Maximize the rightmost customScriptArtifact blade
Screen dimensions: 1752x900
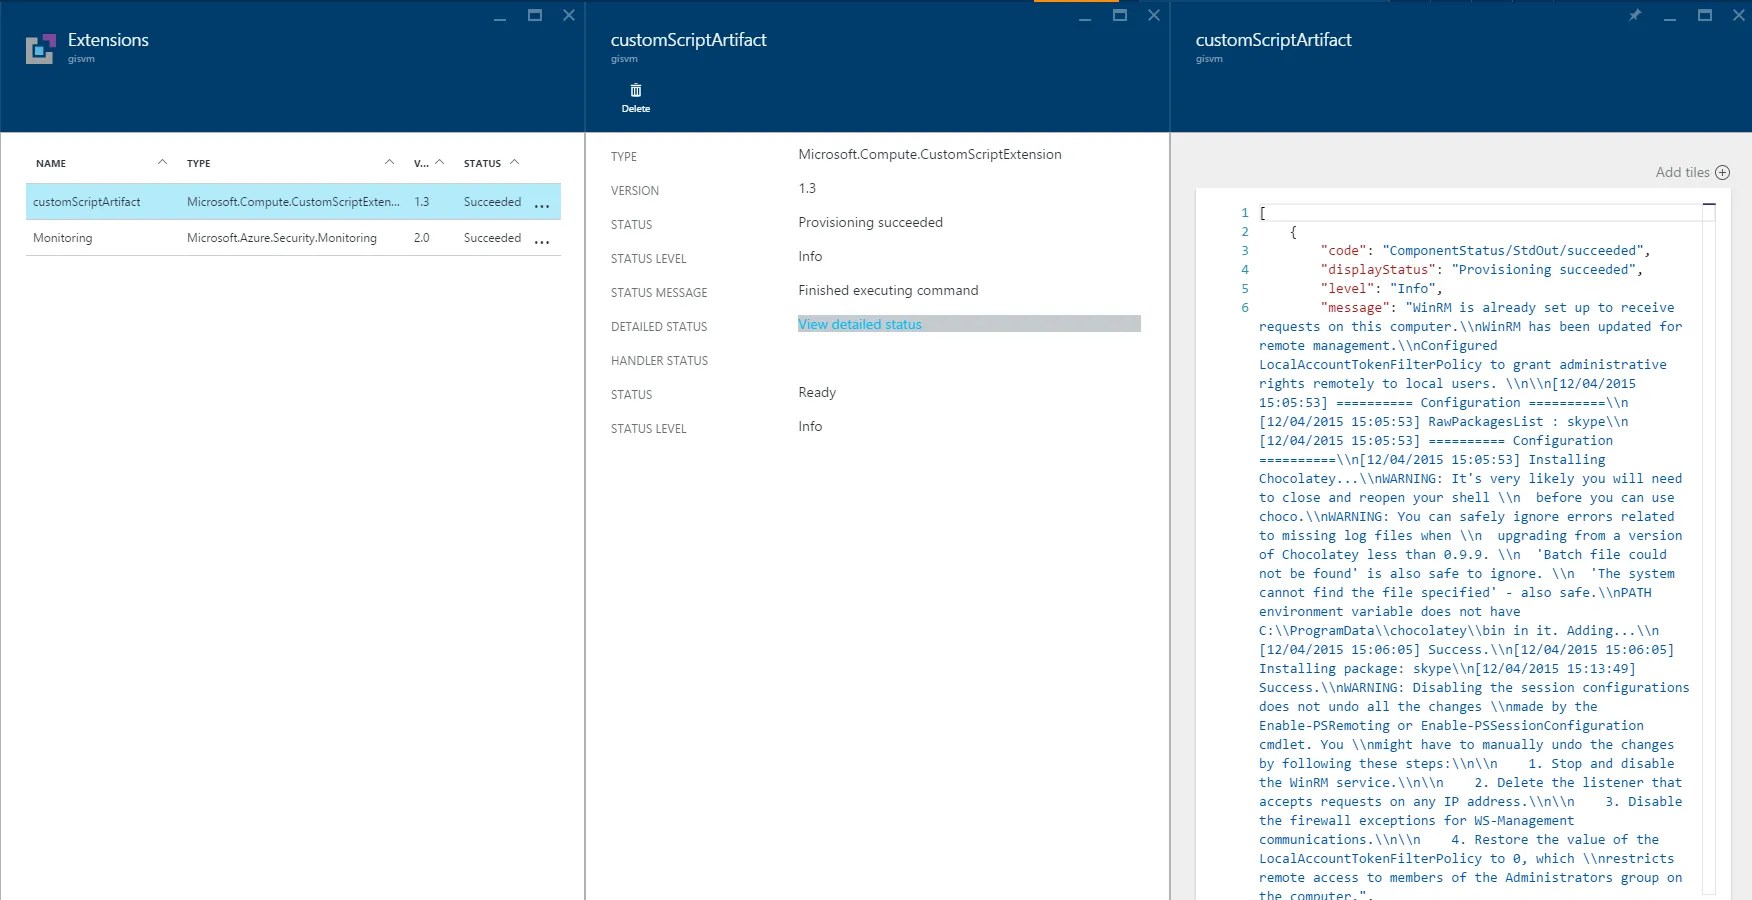click(x=1705, y=15)
